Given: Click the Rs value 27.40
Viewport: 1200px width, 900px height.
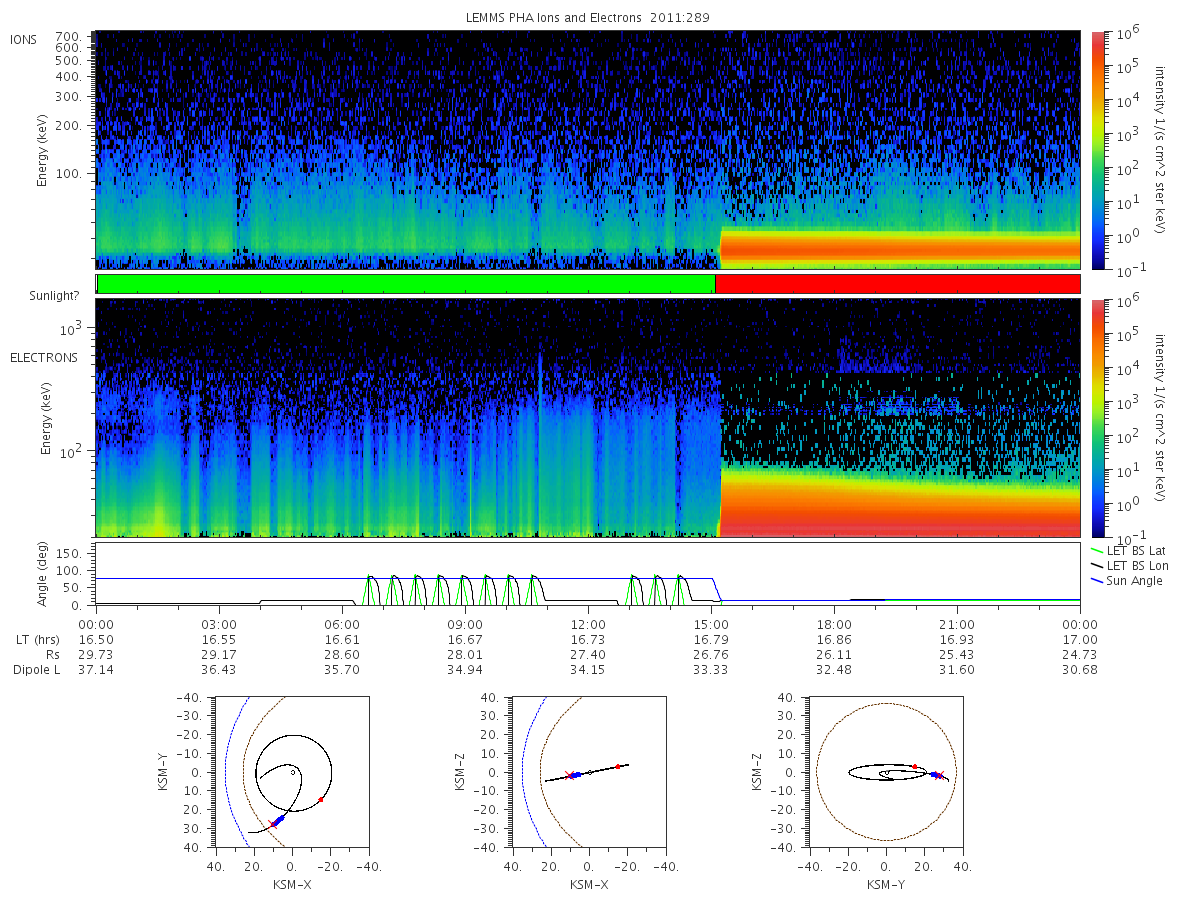Looking at the screenshot, I should click(588, 654).
